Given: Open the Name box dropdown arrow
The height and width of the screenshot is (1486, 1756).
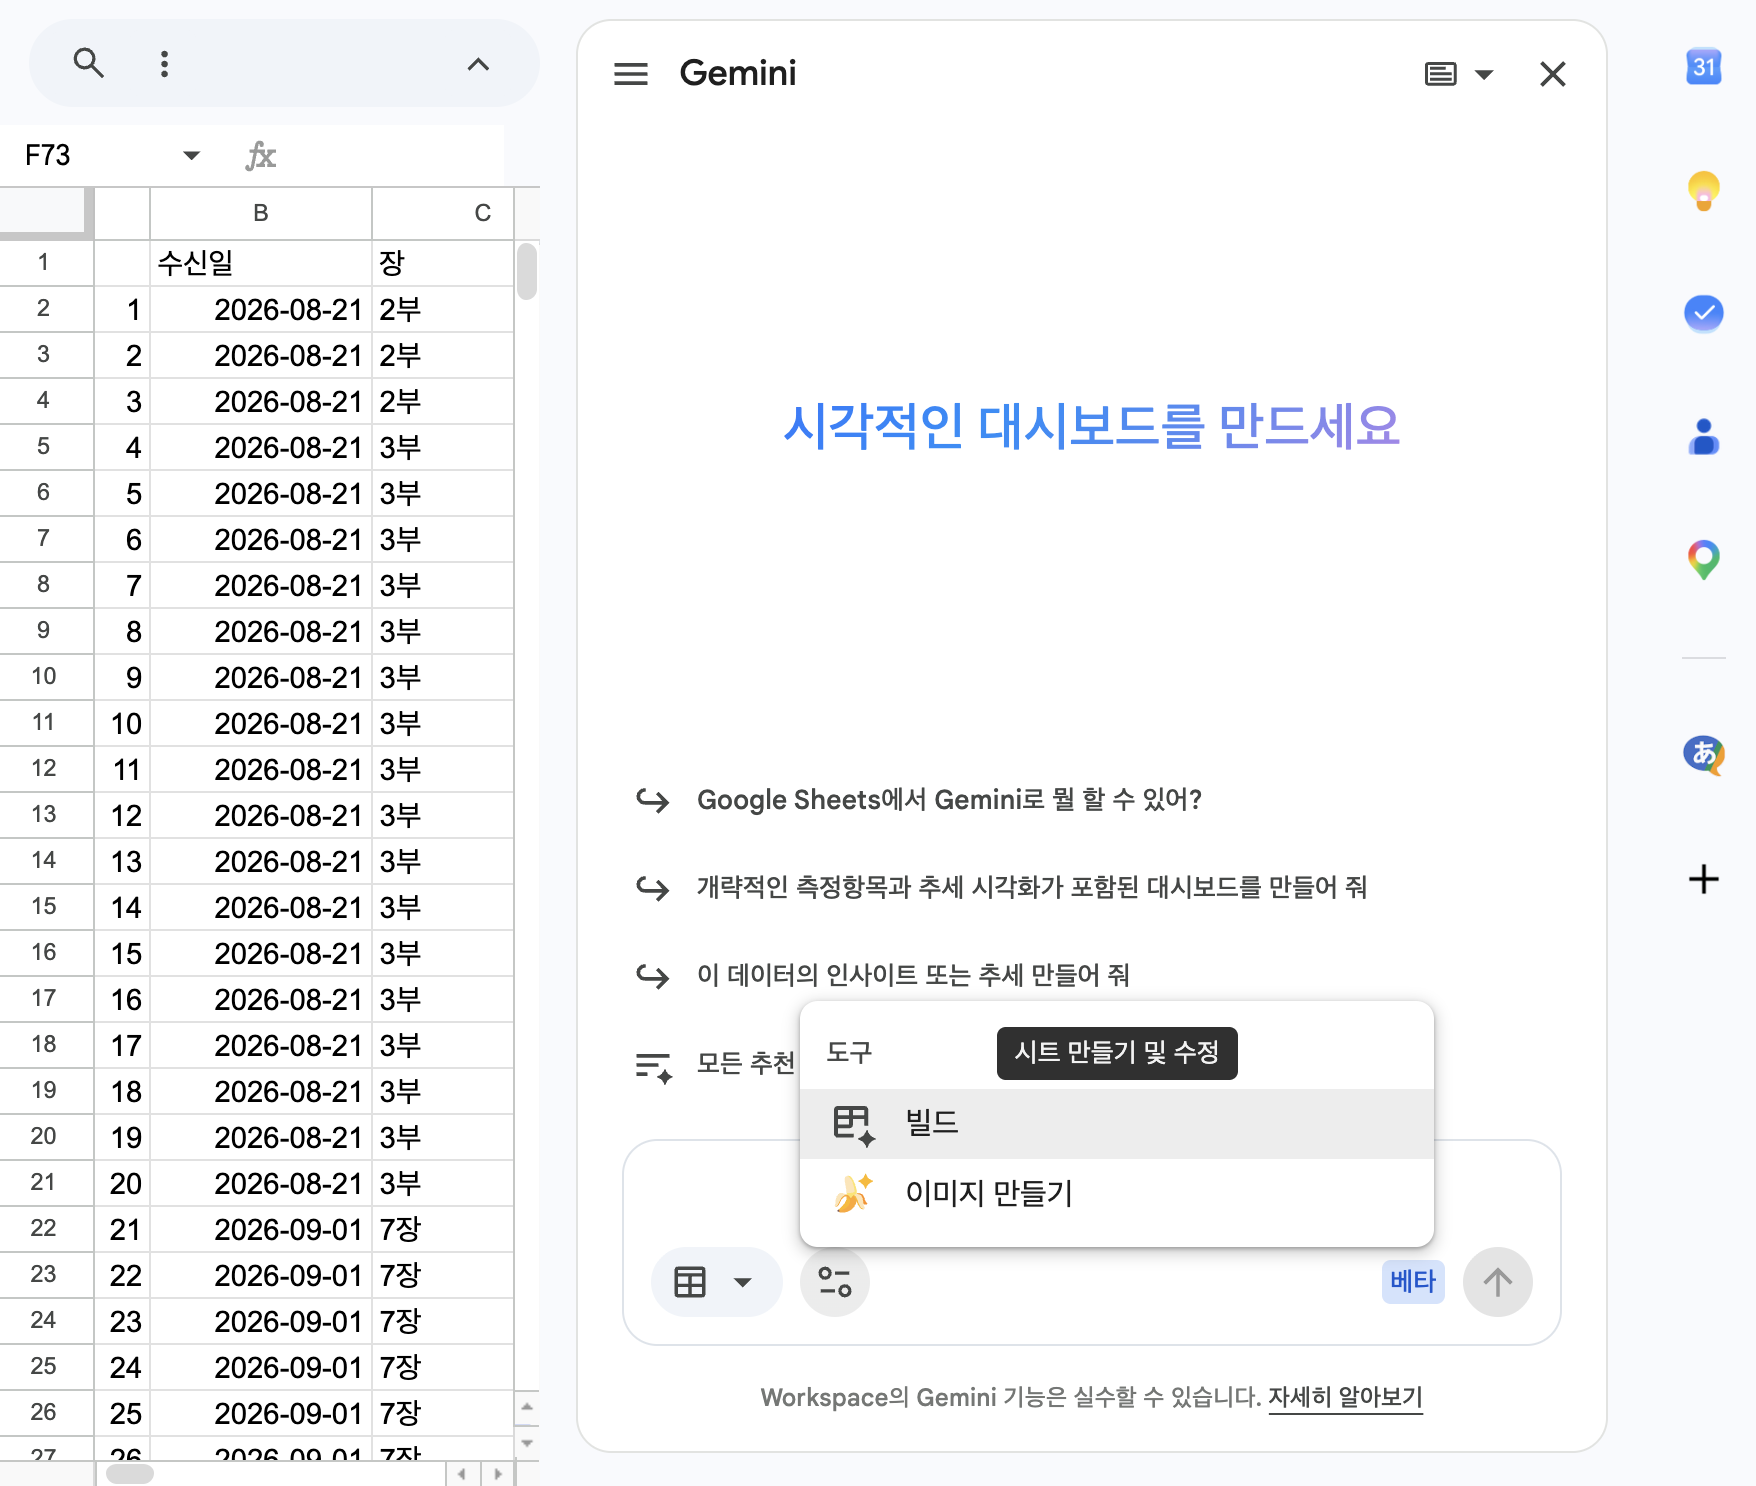Looking at the screenshot, I should tap(191, 155).
